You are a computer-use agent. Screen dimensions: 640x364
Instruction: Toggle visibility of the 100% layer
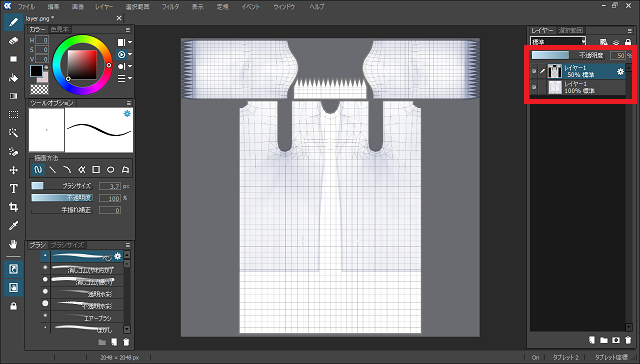pos(534,87)
